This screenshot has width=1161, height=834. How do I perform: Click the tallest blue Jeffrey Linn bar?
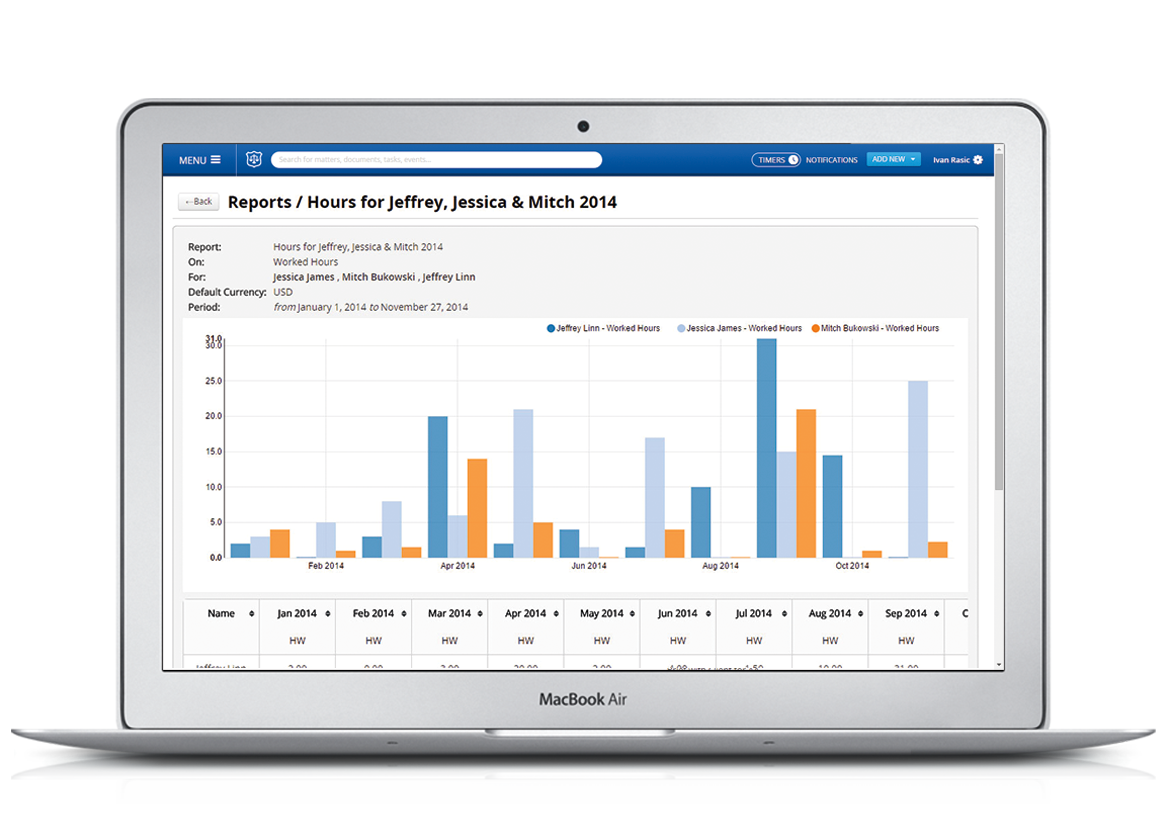766,448
